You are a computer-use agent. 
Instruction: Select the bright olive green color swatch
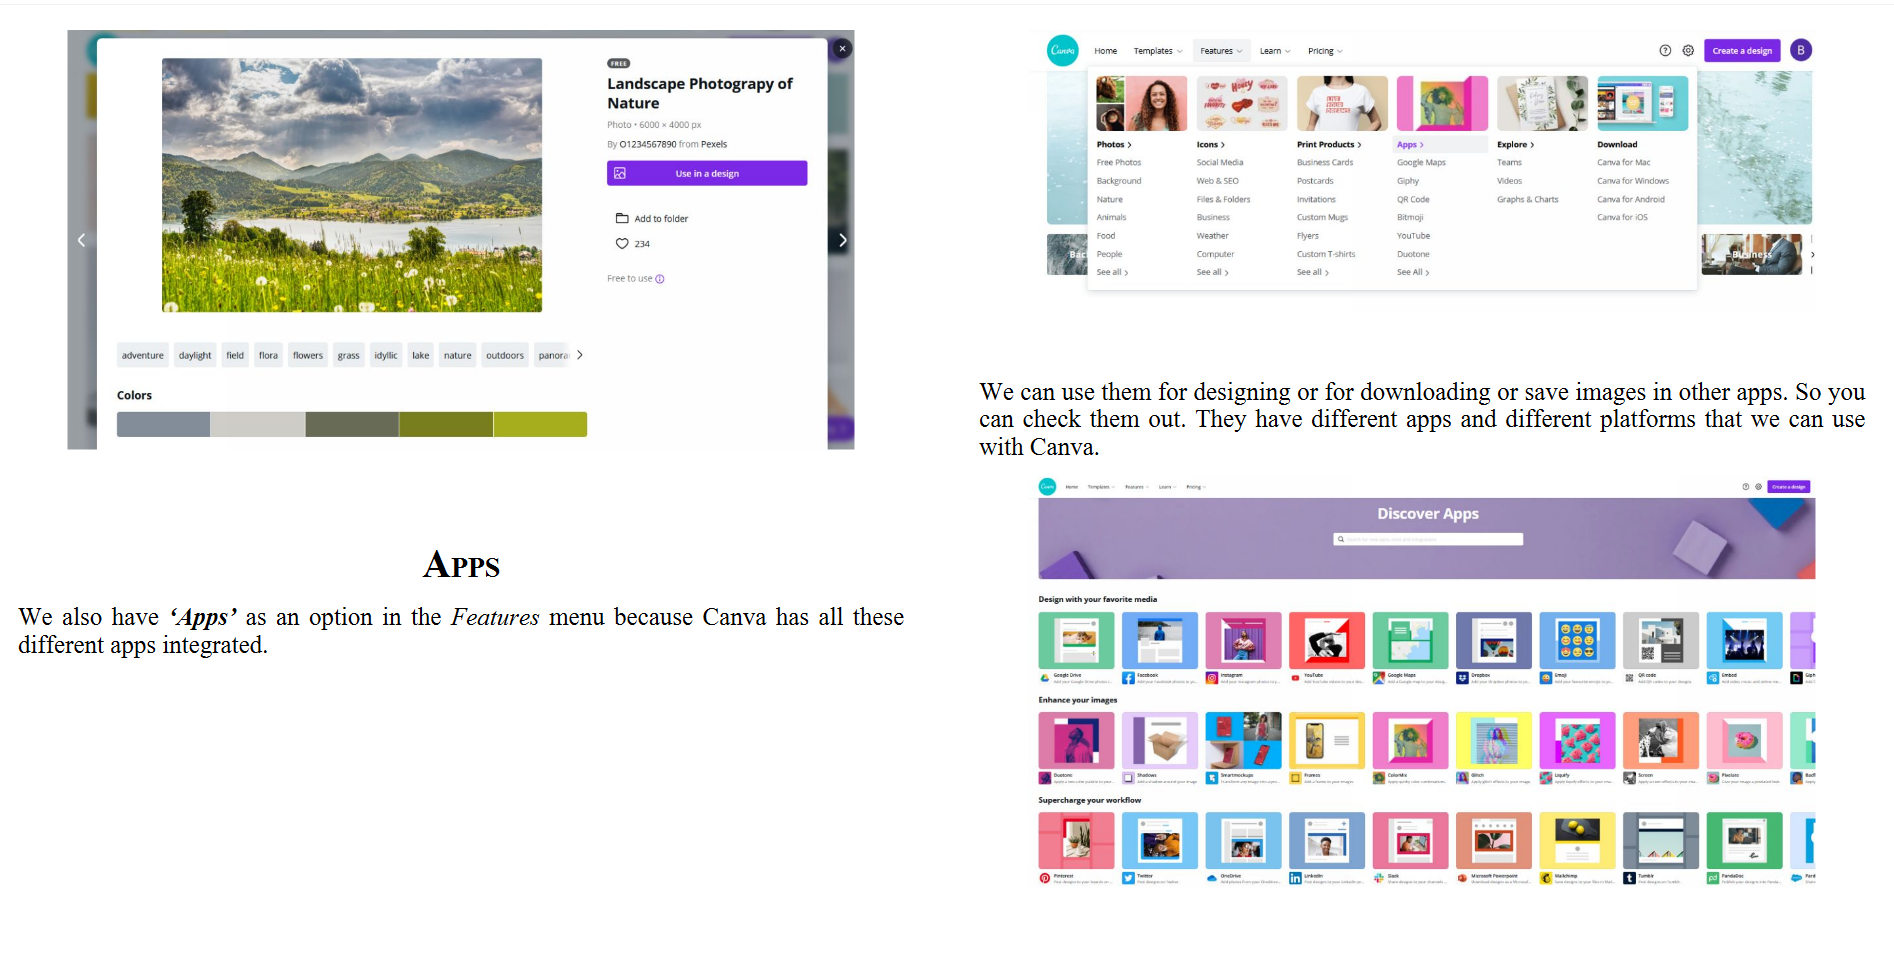coord(540,425)
